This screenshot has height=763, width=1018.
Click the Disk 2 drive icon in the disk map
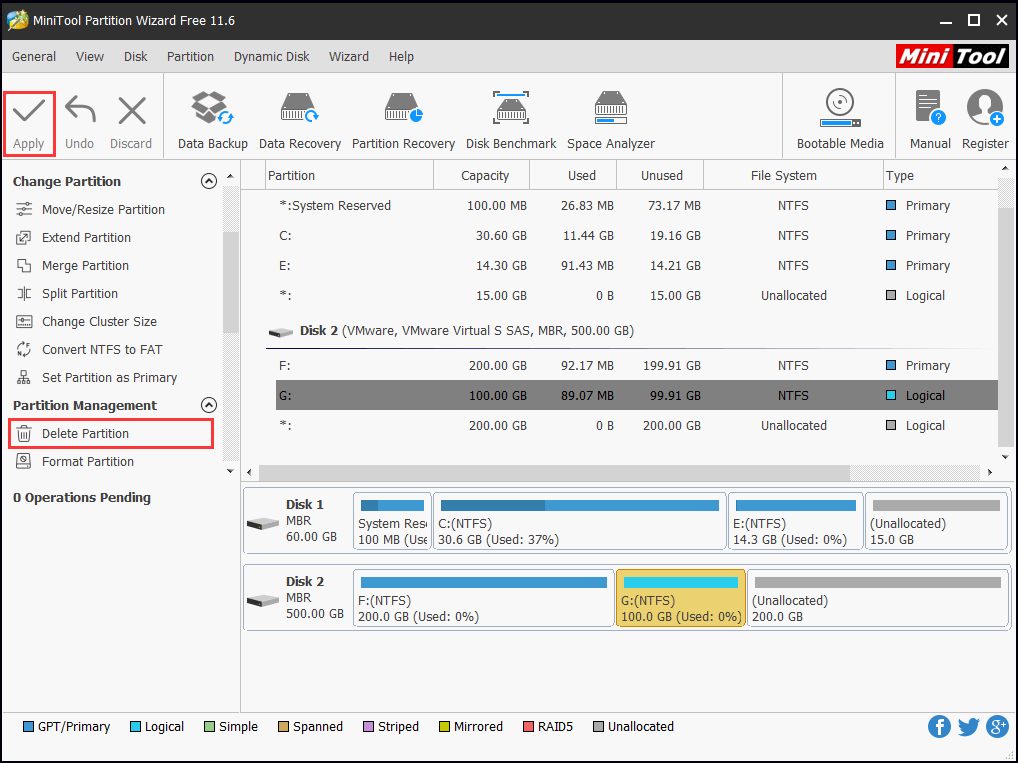click(263, 601)
